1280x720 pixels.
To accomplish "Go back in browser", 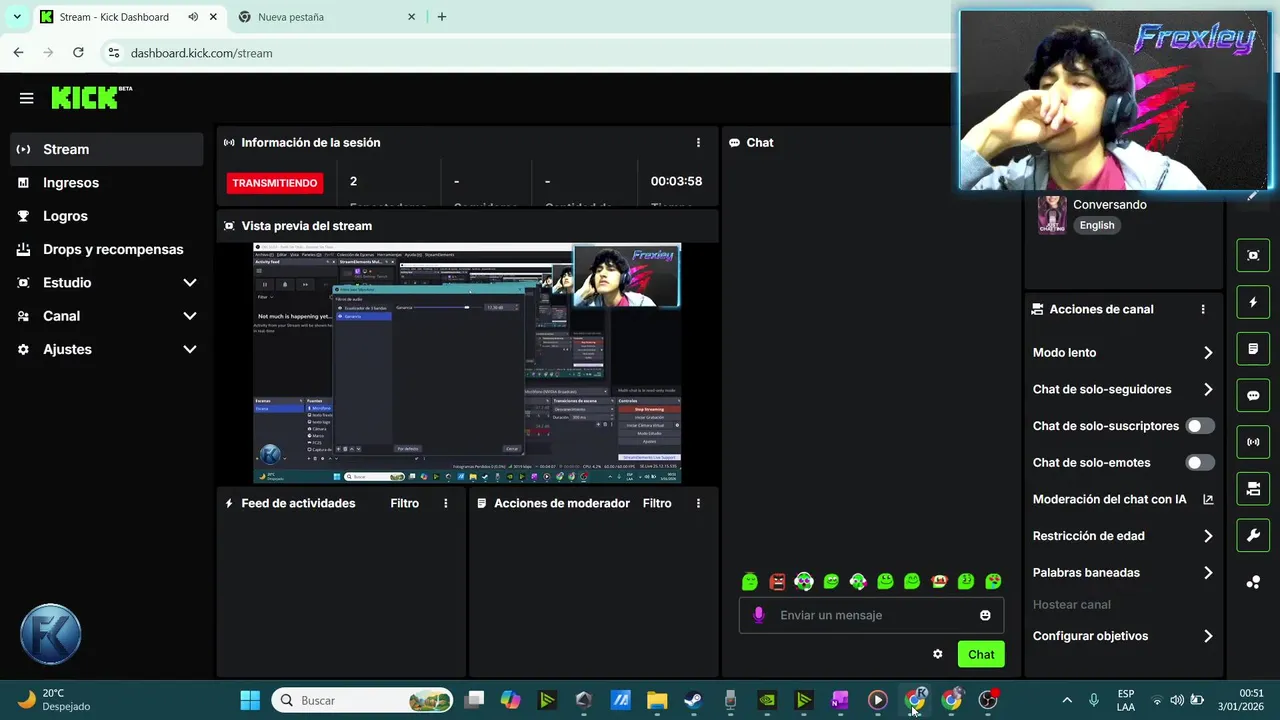I will (18, 52).
